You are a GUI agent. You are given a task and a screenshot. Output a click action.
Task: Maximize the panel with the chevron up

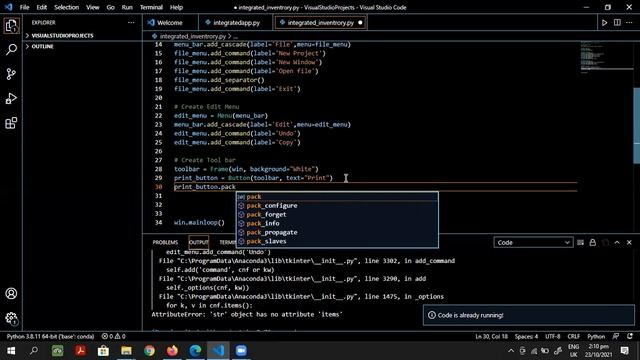617,242
